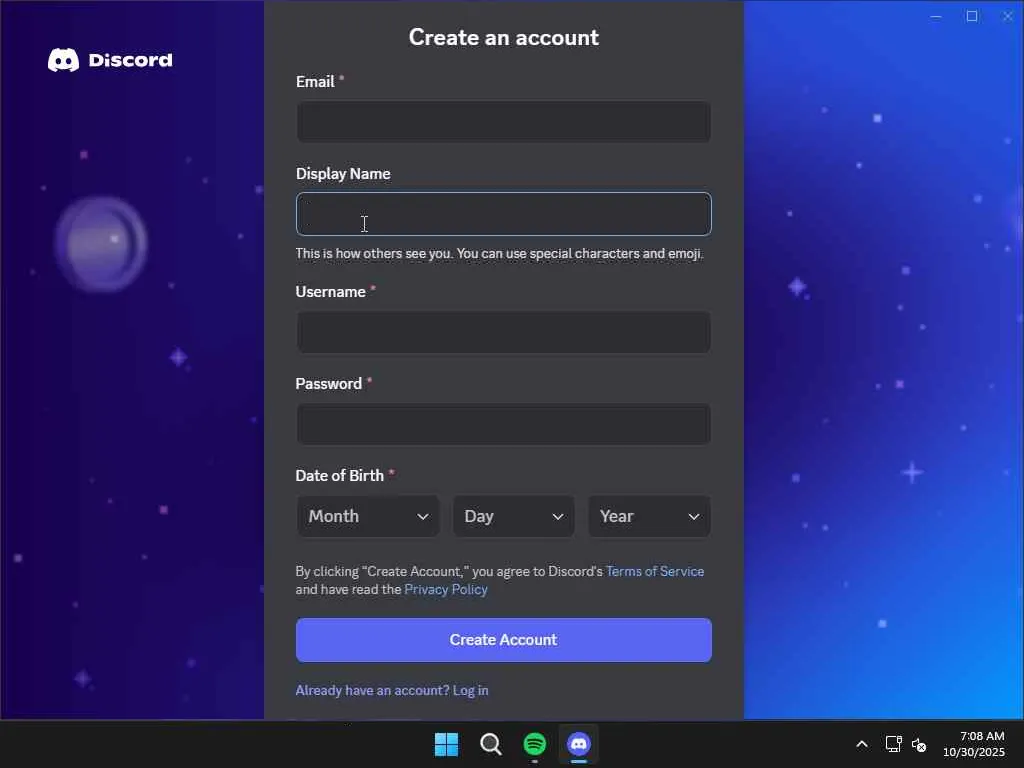
Task: Follow the Already have an account? Log in link
Action: tap(392, 690)
